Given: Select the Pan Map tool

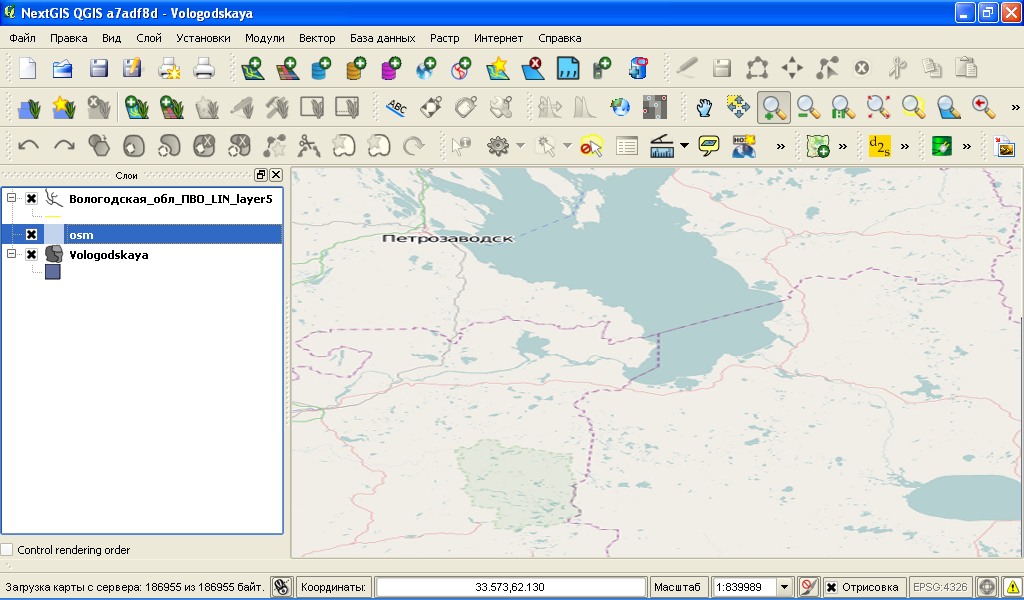Looking at the screenshot, I should click(702, 106).
